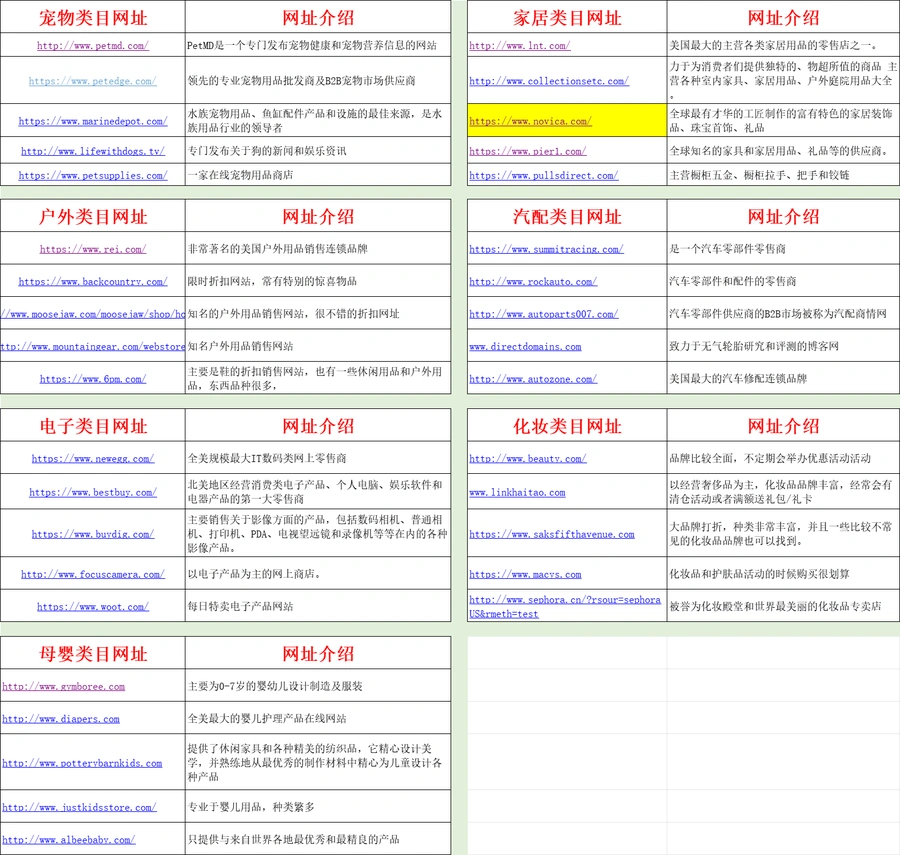The image size is (900, 855).
Task: Open the highlighted www.novica.com link
Action: [x=530, y=122]
